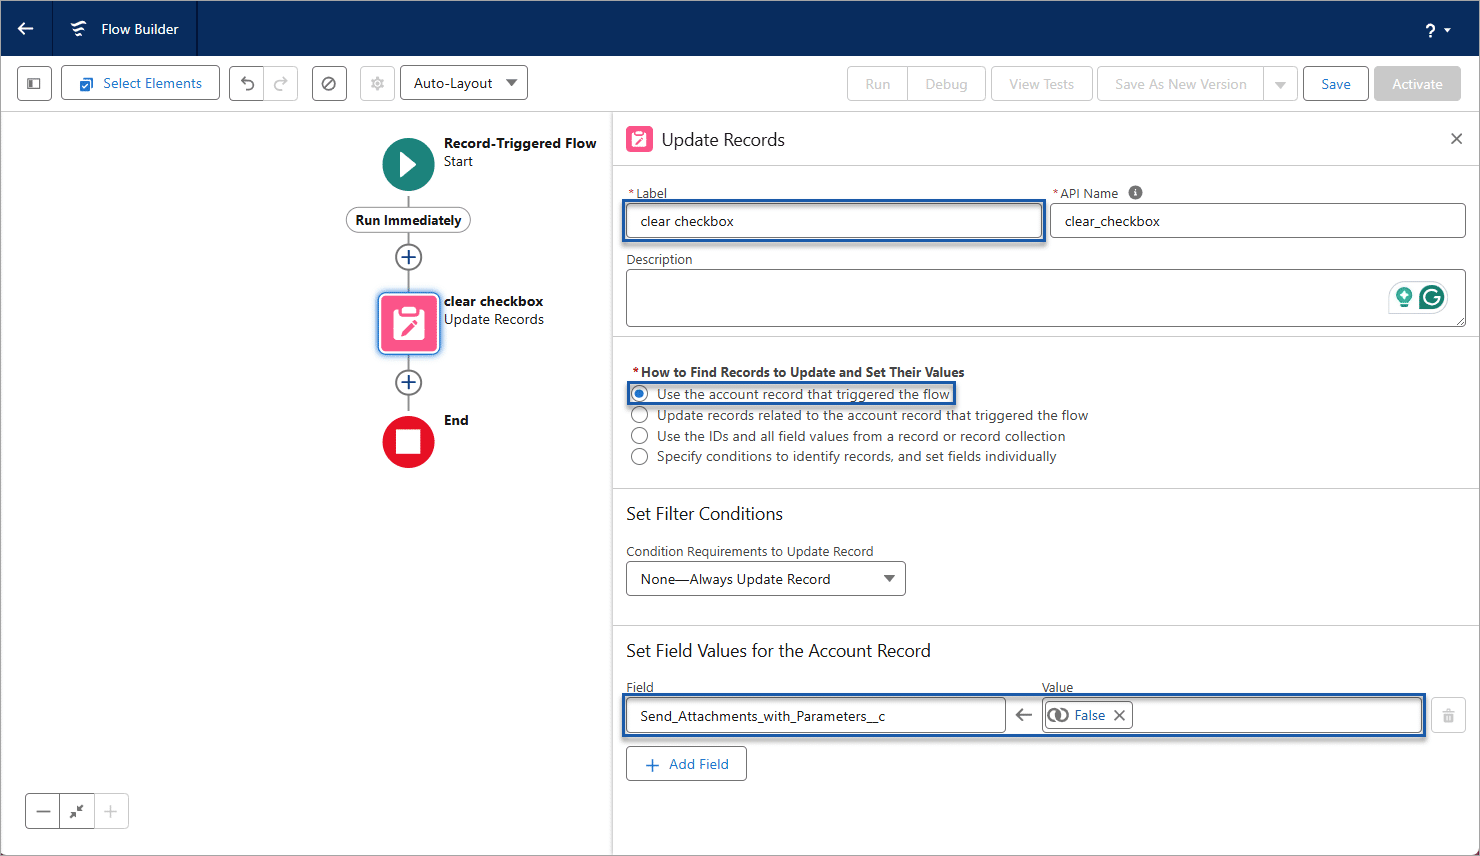1480x856 pixels.
Task: Remove the False value pill
Action: 1120,715
